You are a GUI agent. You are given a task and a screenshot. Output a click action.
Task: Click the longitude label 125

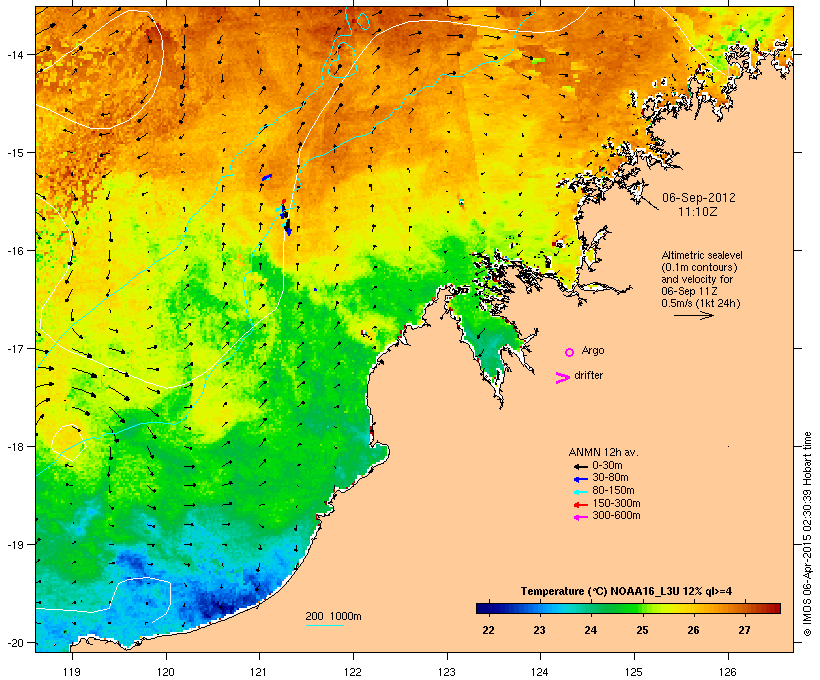[x=634, y=672]
